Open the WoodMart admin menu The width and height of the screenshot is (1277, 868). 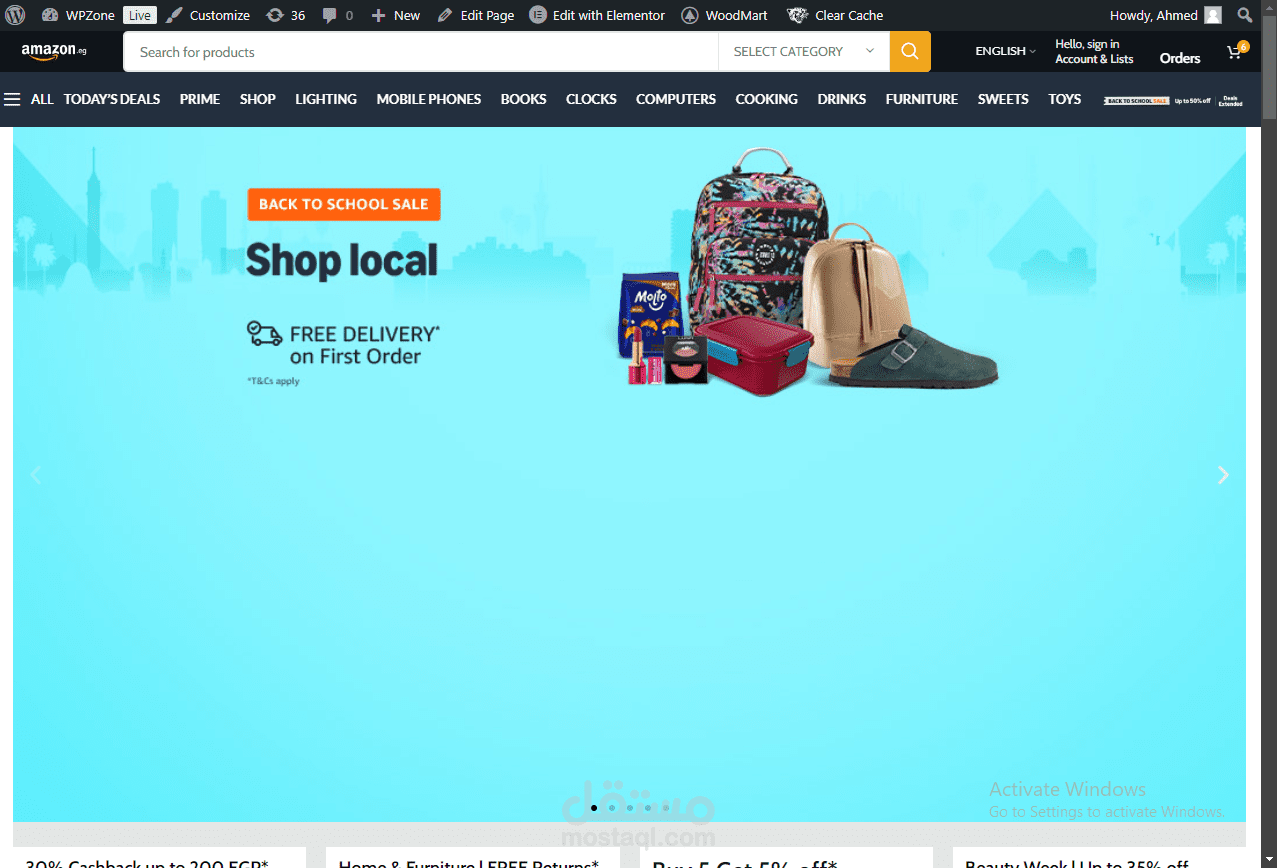[x=725, y=15]
